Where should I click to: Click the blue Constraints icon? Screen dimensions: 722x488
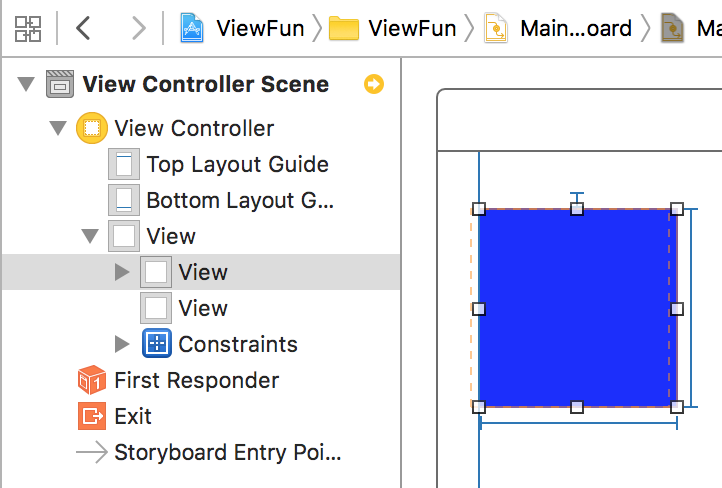157,343
